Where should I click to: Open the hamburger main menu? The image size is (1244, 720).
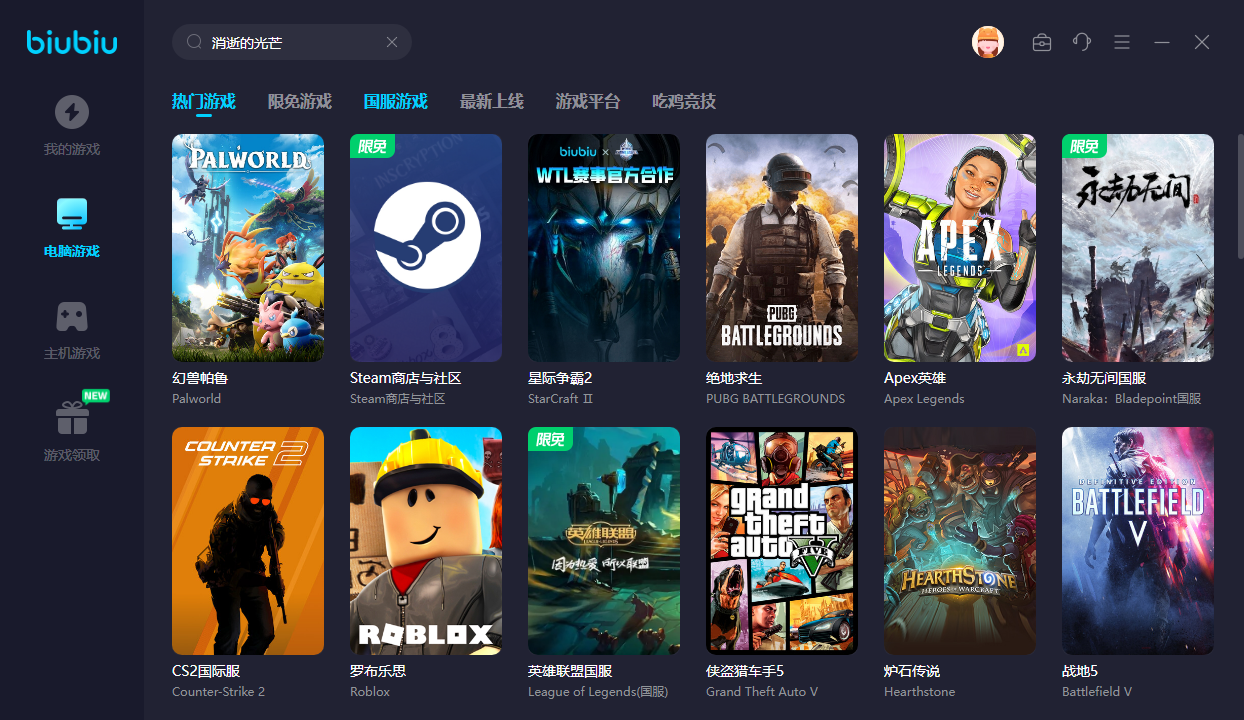(x=1122, y=42)
